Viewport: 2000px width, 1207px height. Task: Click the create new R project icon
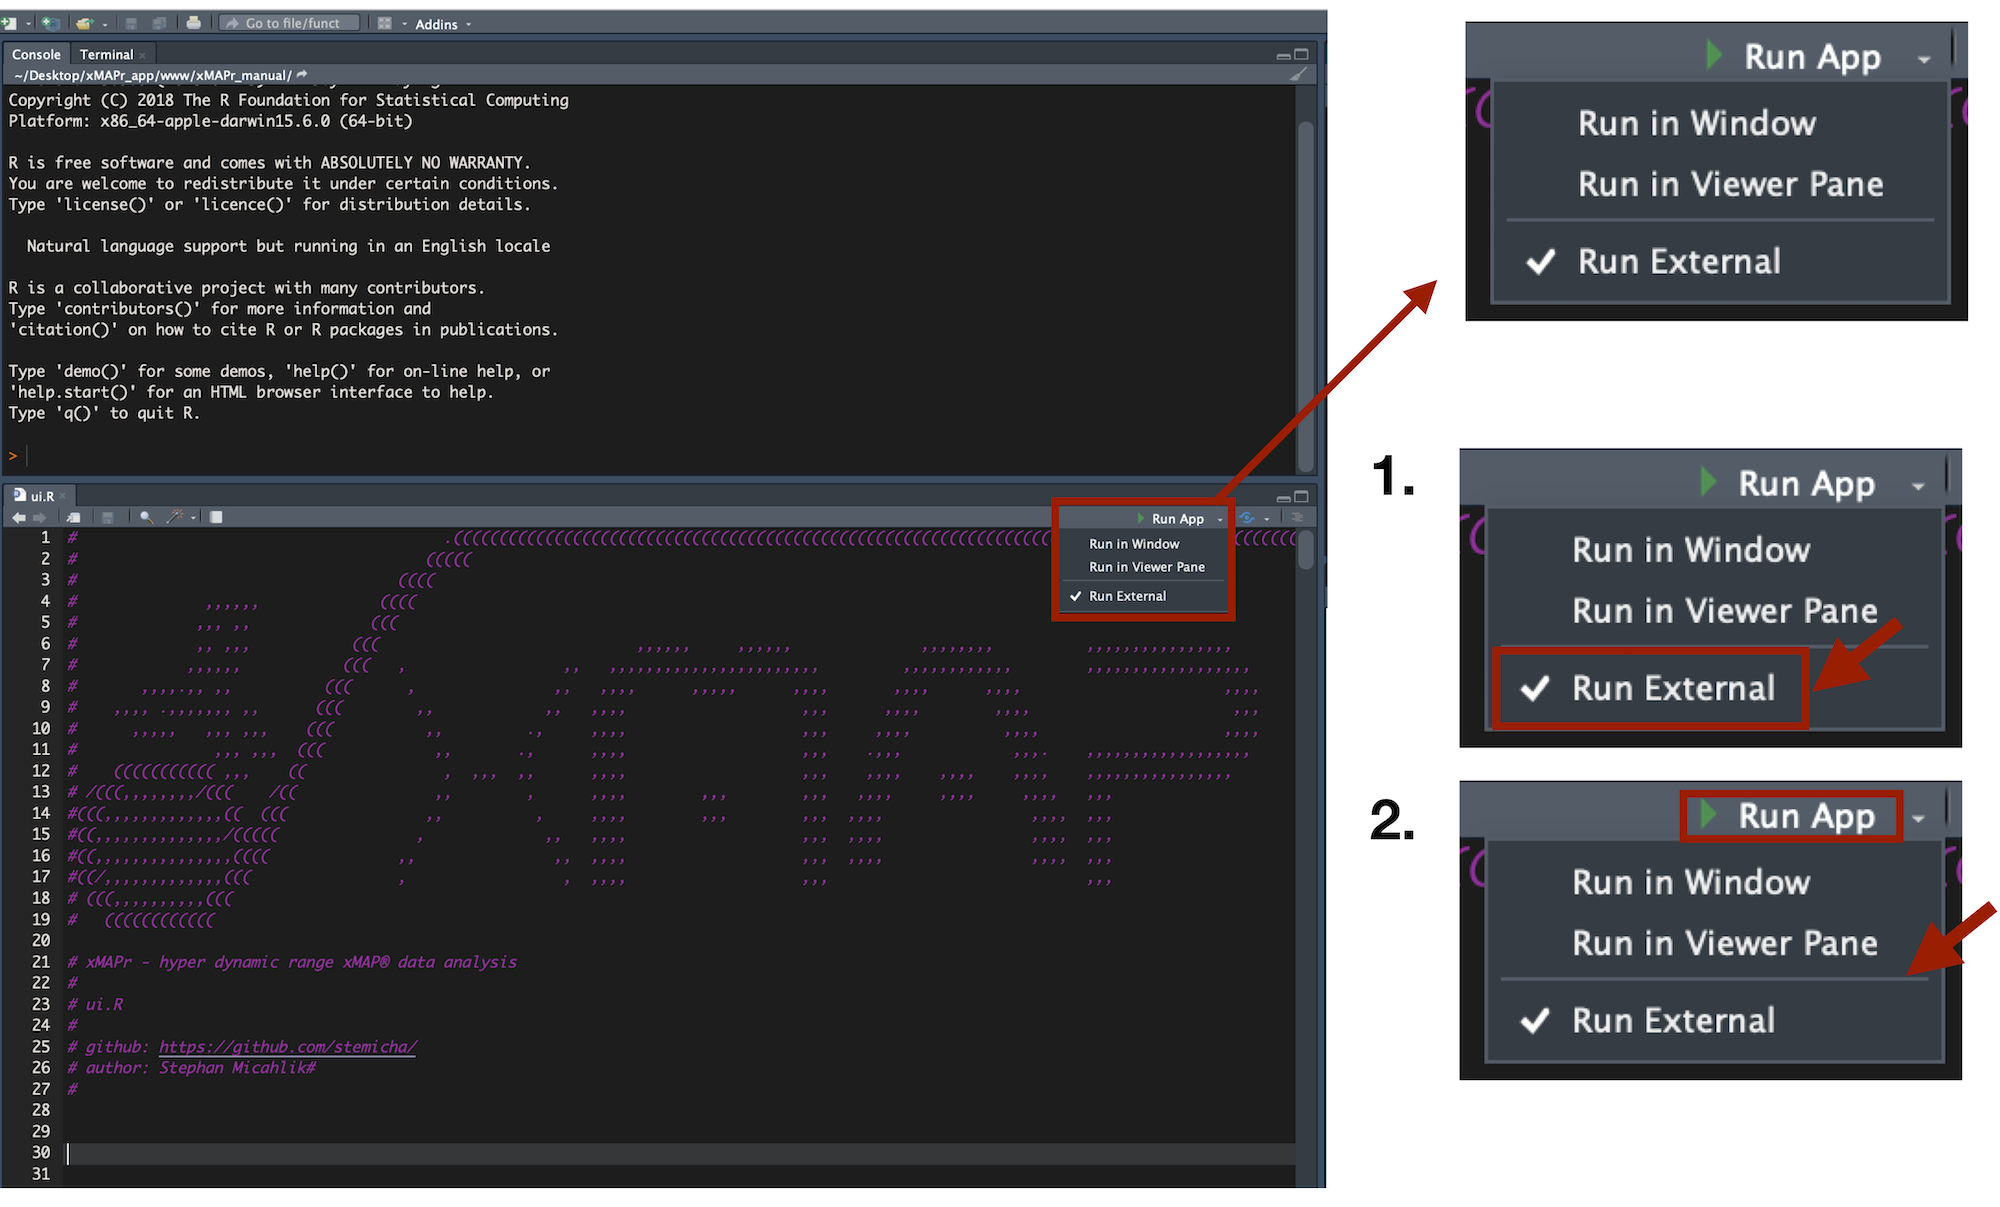click(x=50, y=23)
